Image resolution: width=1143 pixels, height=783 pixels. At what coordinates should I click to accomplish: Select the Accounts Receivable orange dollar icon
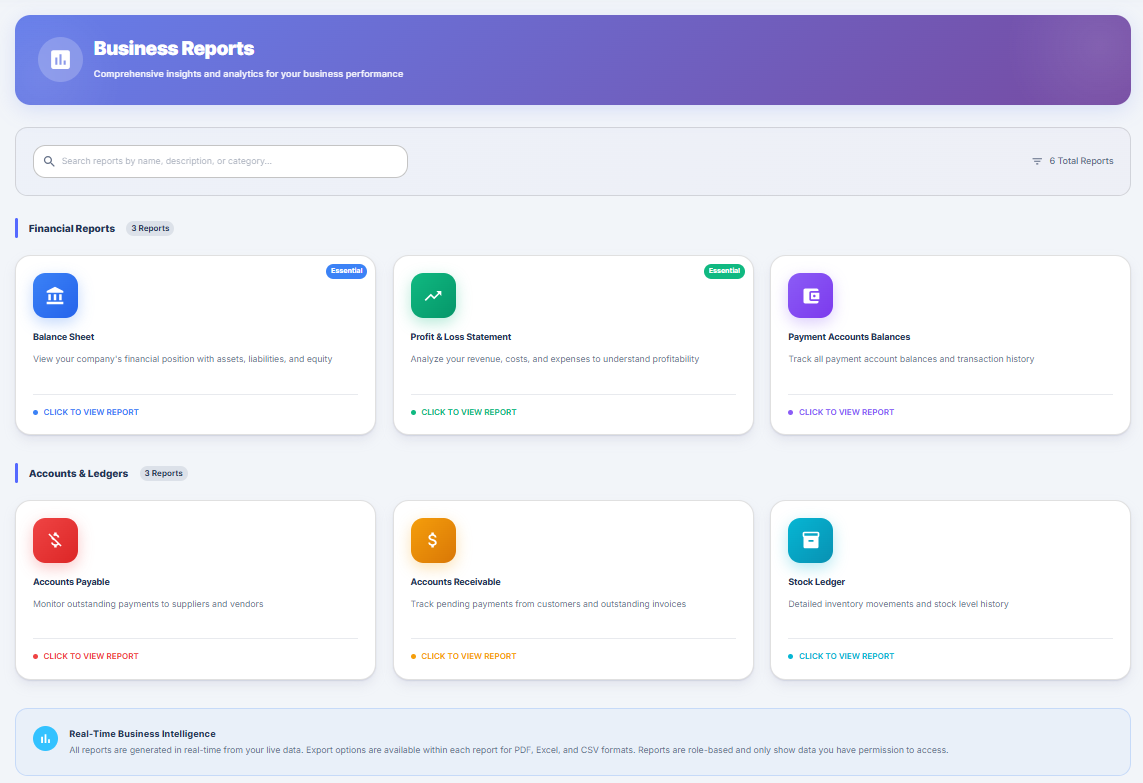pos(433,540)
